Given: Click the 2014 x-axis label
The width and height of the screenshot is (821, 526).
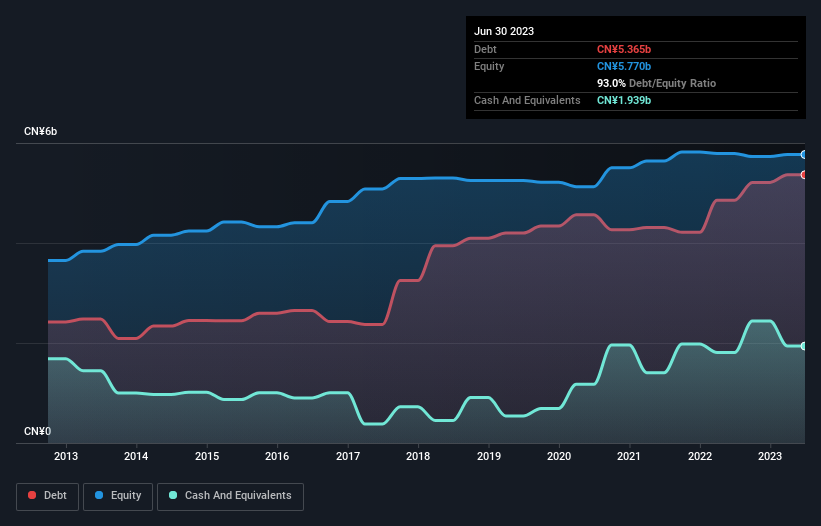Looking at the screenshot, I should pyautogui.click(x=136, y=456).
